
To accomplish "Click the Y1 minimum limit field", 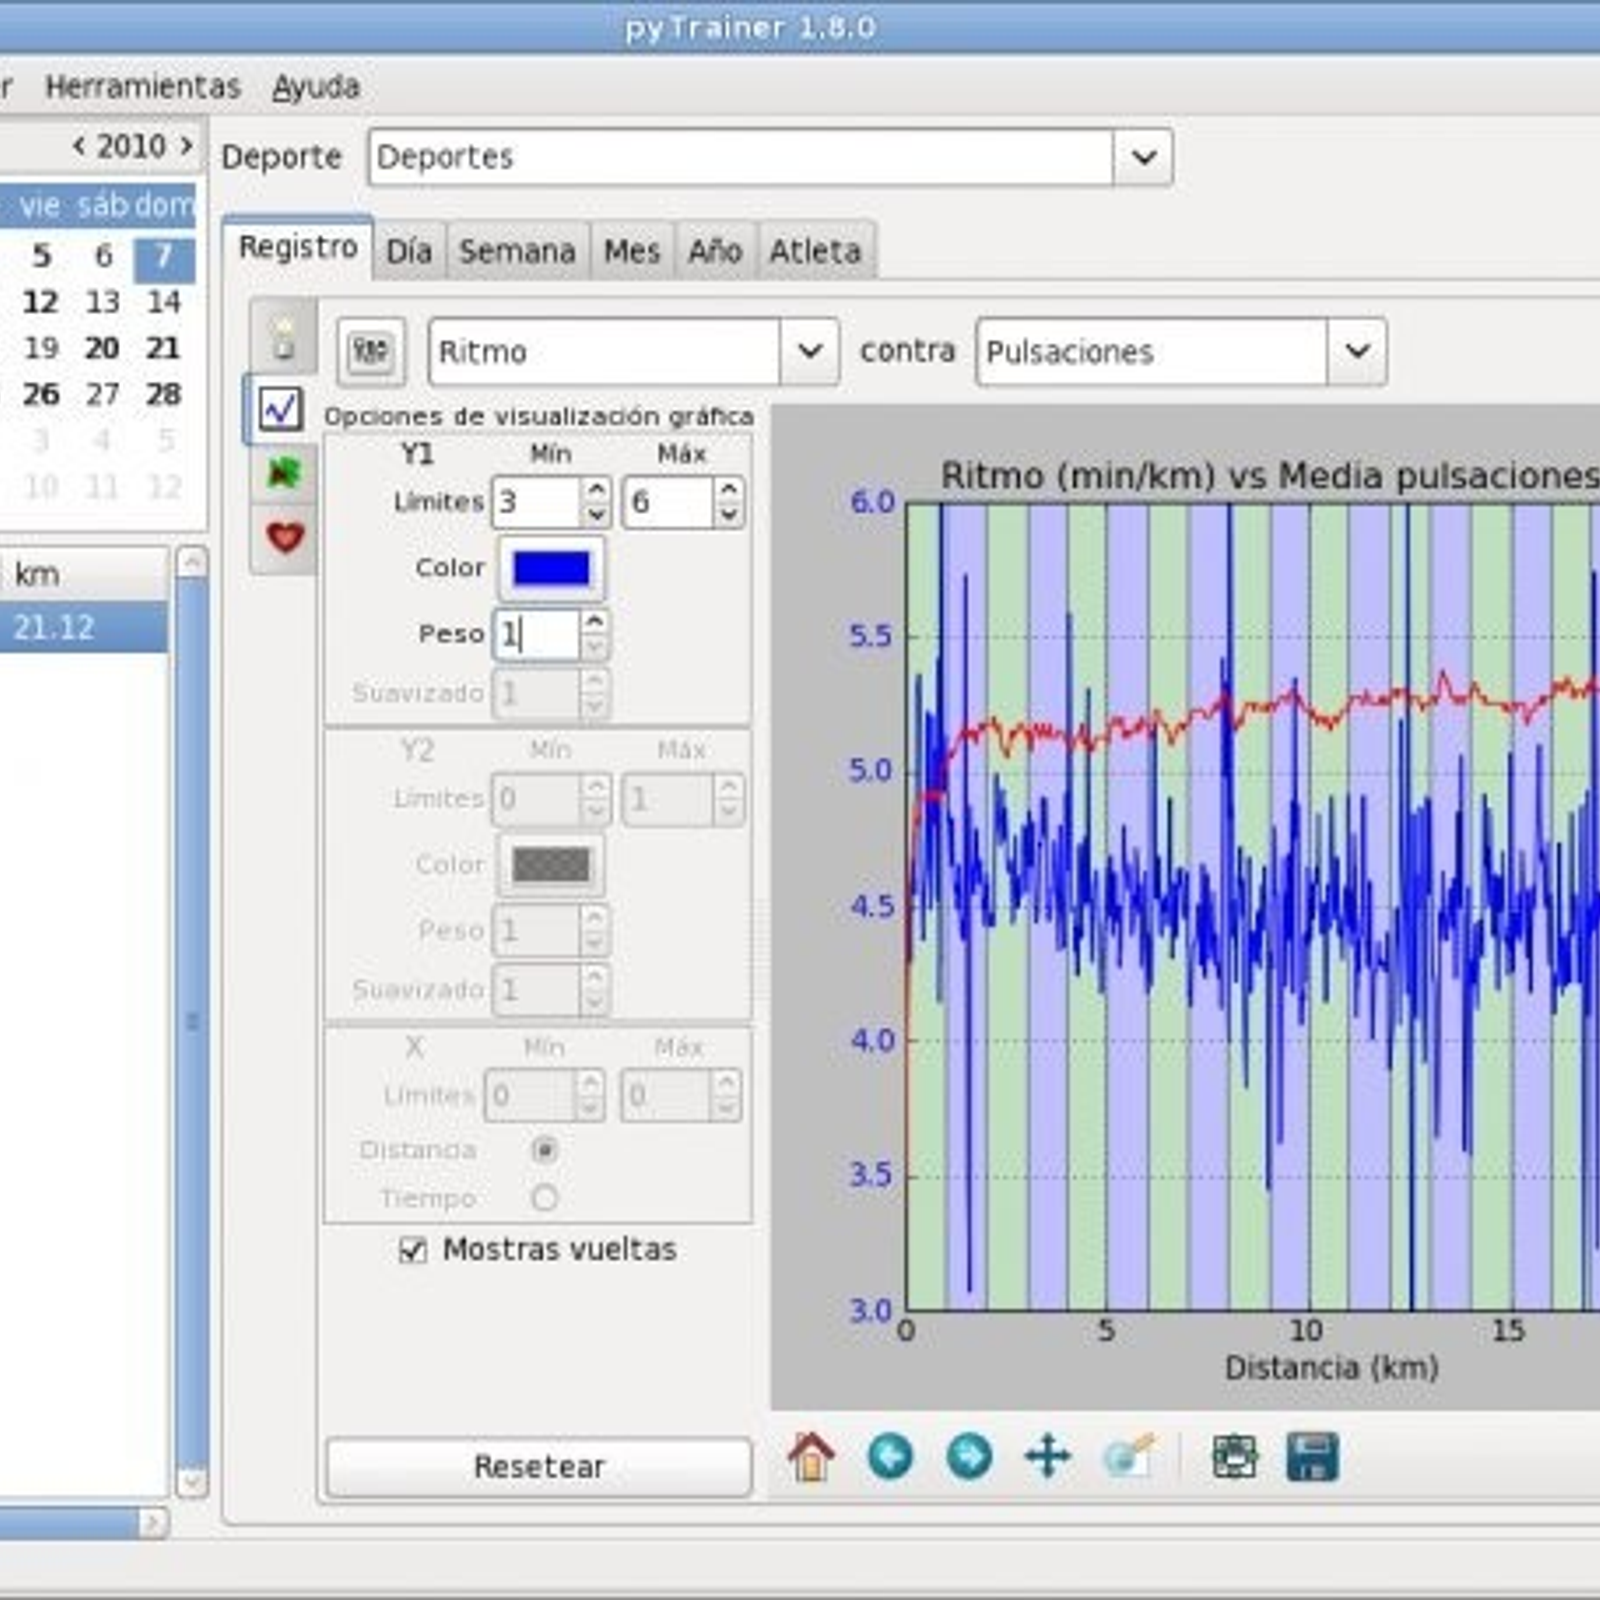I will [x=537, y=502].
